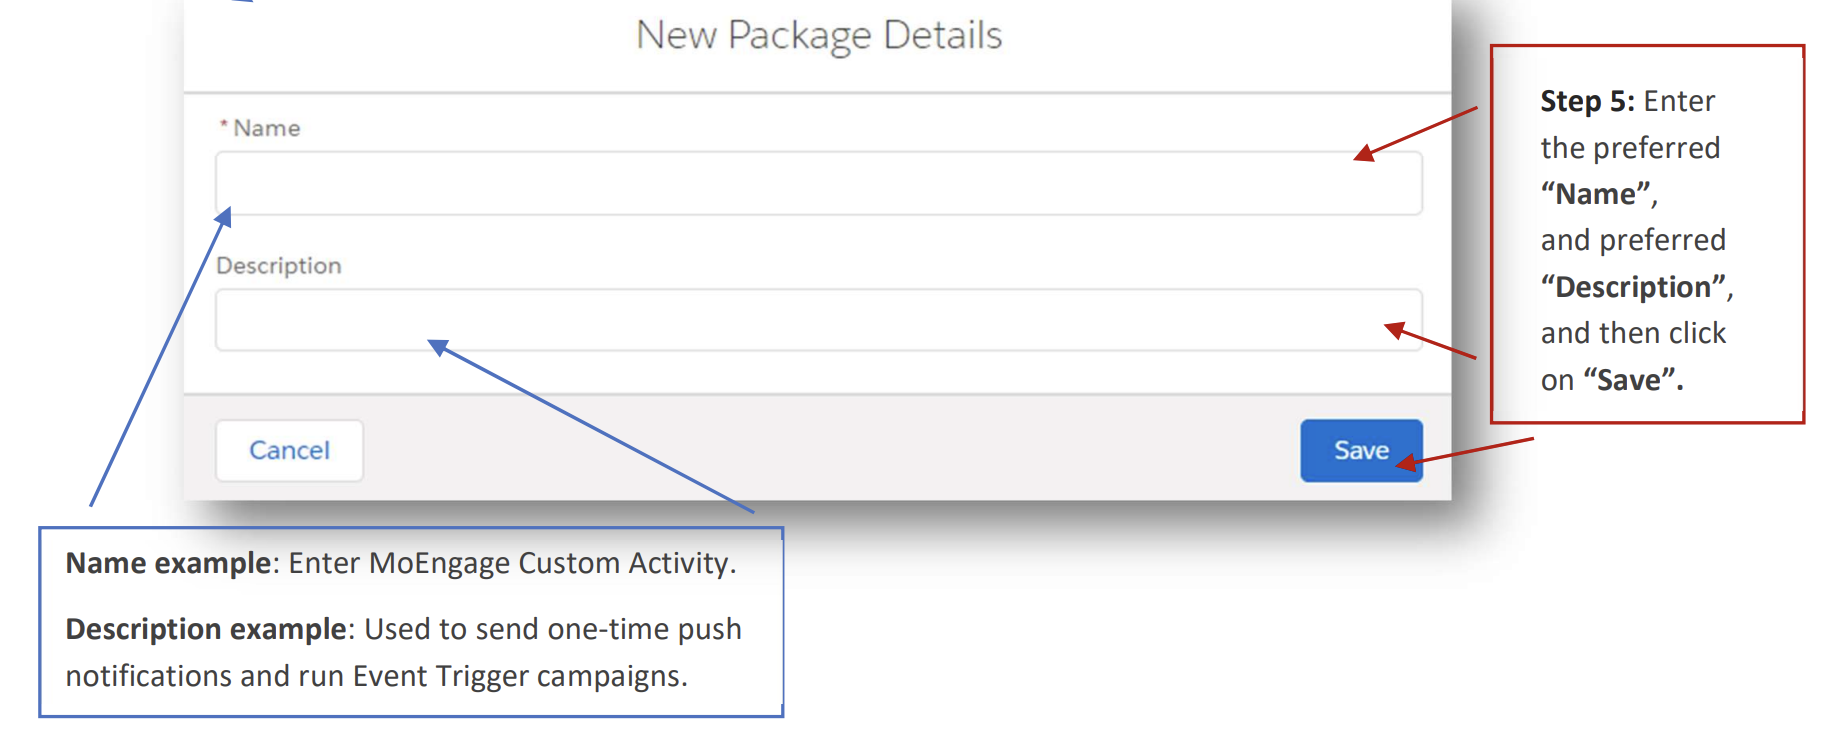Screen dimensions: 1838x740
Task: Save the new package details
Action: [x=1361, y=450]
